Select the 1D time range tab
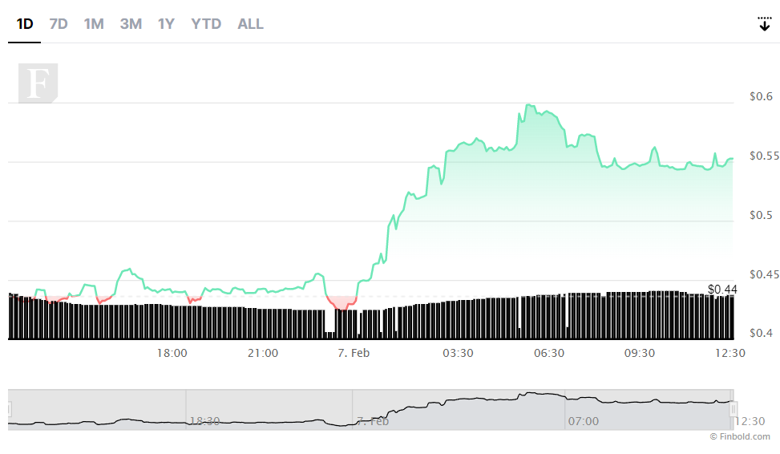Screen dimensions: 780x454 [24, 23]
